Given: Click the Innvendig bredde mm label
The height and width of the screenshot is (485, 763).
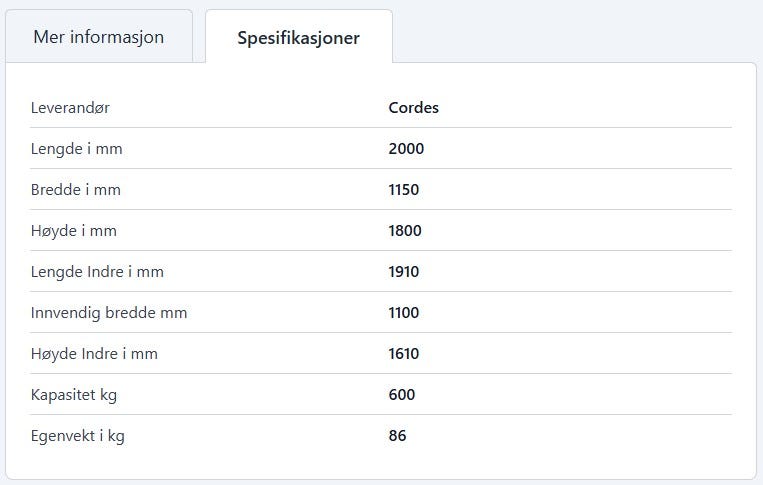Looking at the screenshot, I should [109, 312].
